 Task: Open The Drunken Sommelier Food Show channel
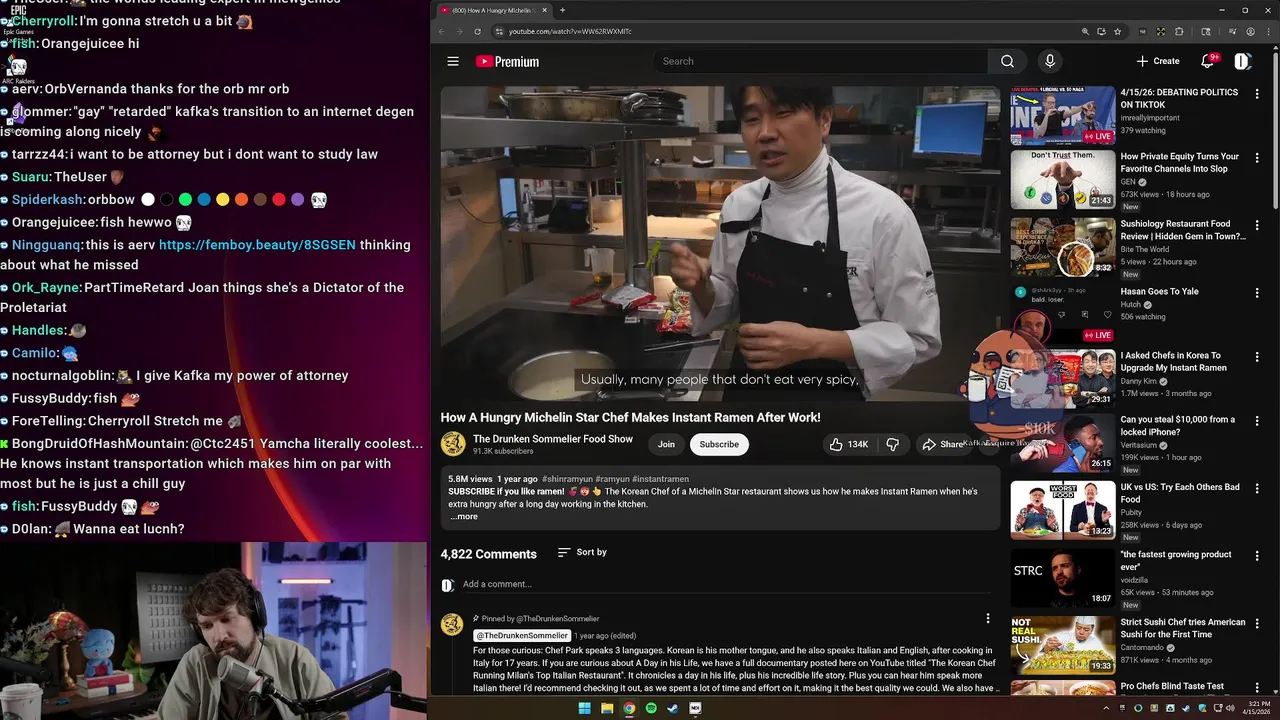point(553,439)
